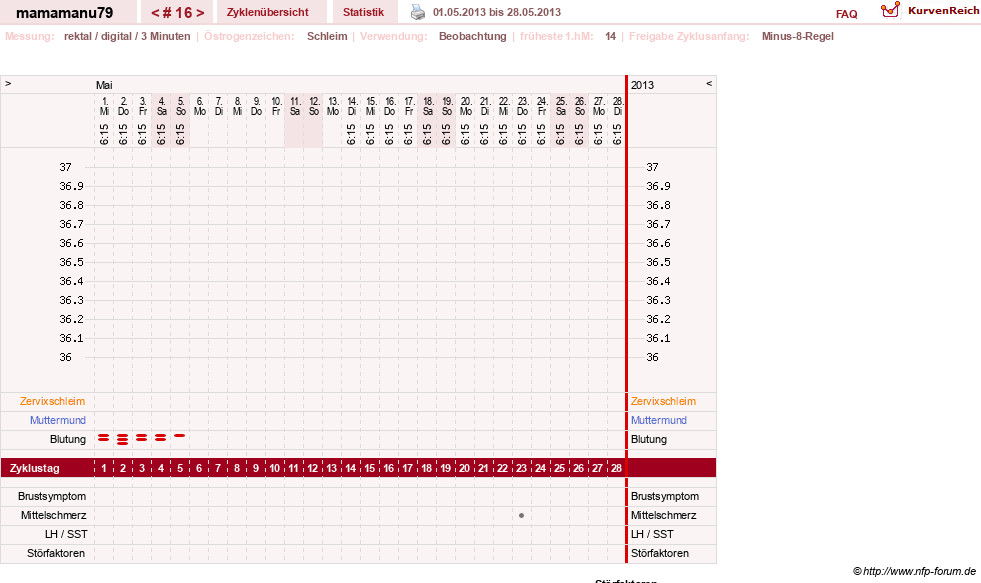The width and height of the screenshot is (981, 583).
Task: Click the right LH / SST label
Action: tap(652, 534)
